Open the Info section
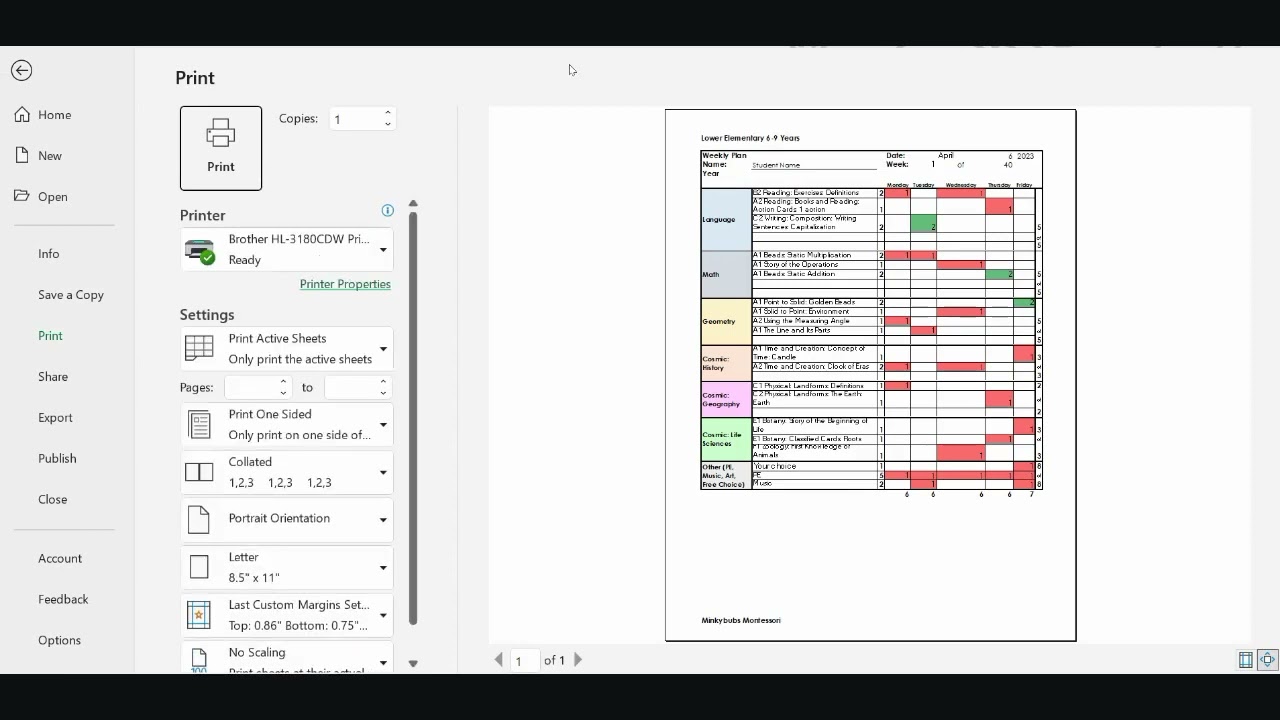Image resolution: width=1280 pixels, height=720 pixels. click(49, 253)
